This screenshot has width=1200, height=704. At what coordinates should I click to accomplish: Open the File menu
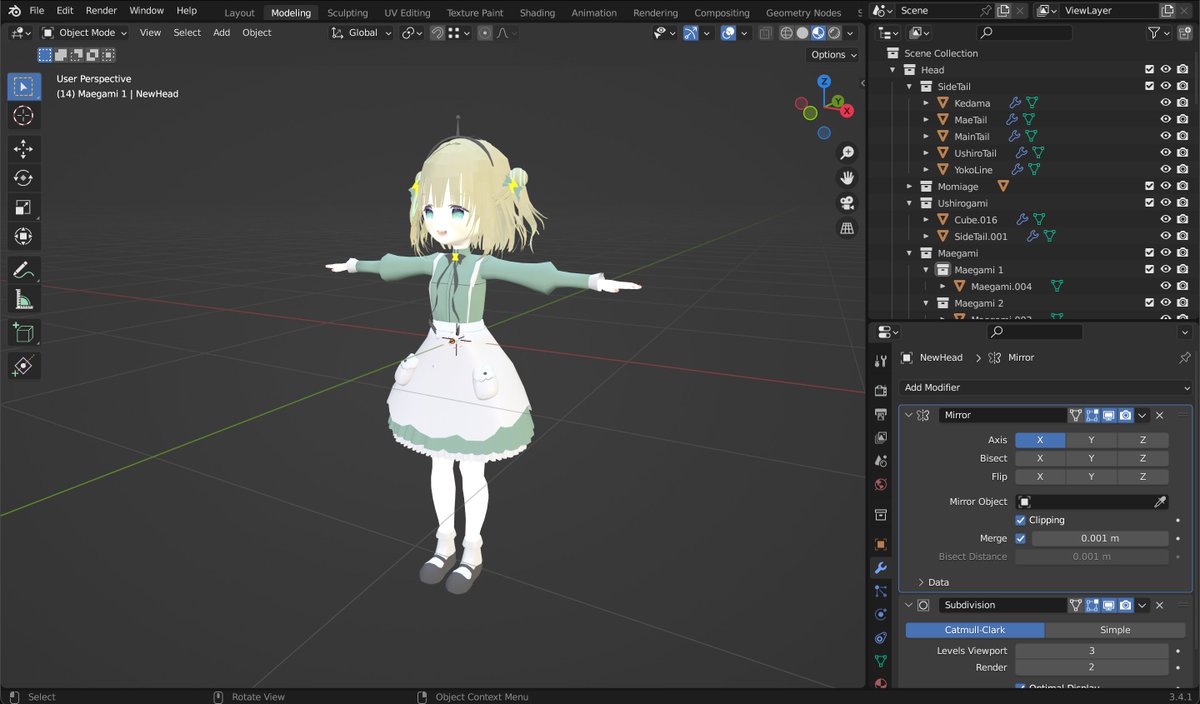click(37, 10)
